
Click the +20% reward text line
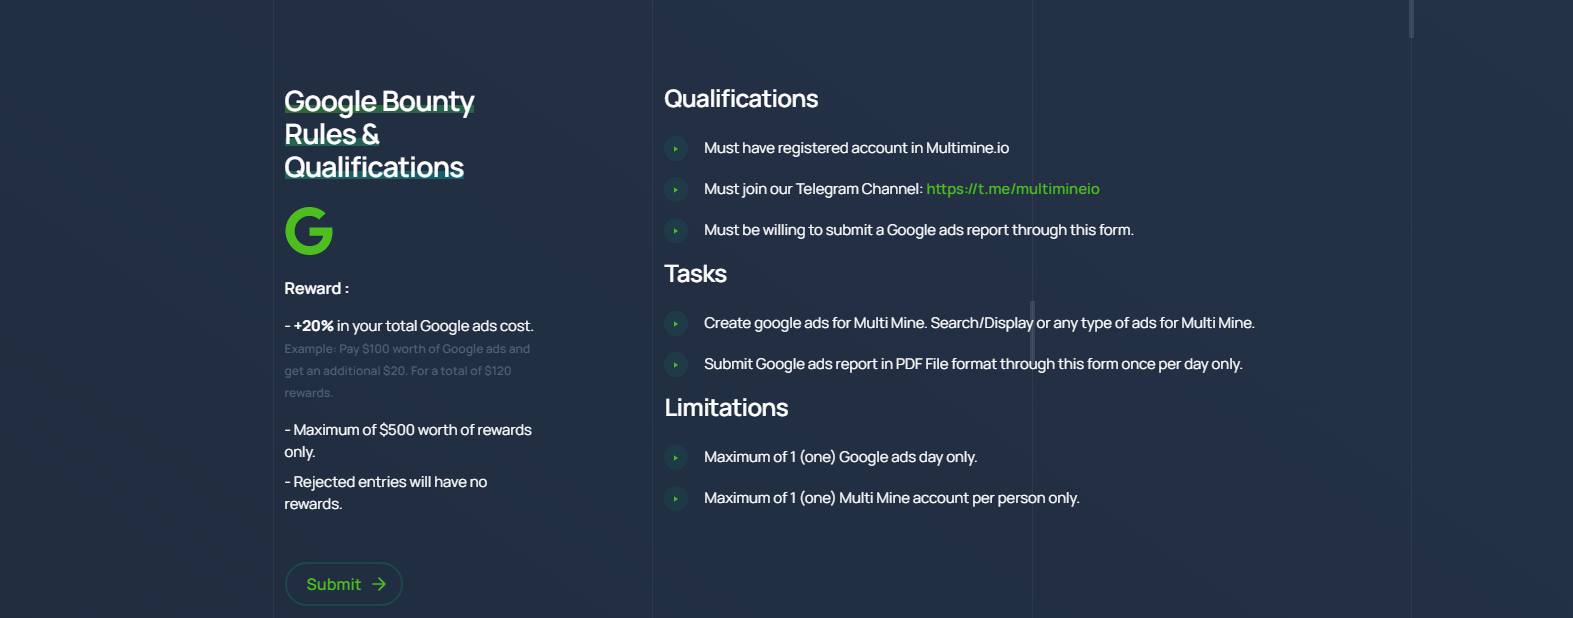click(x=409, y=326)
